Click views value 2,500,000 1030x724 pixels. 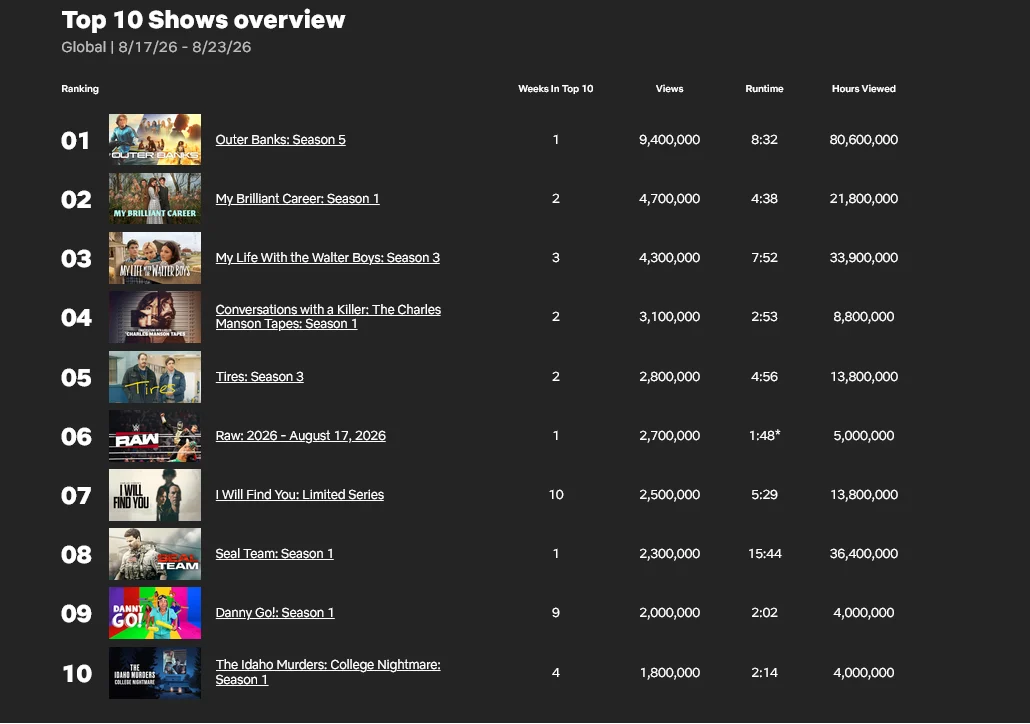click(x=669, y=495)
